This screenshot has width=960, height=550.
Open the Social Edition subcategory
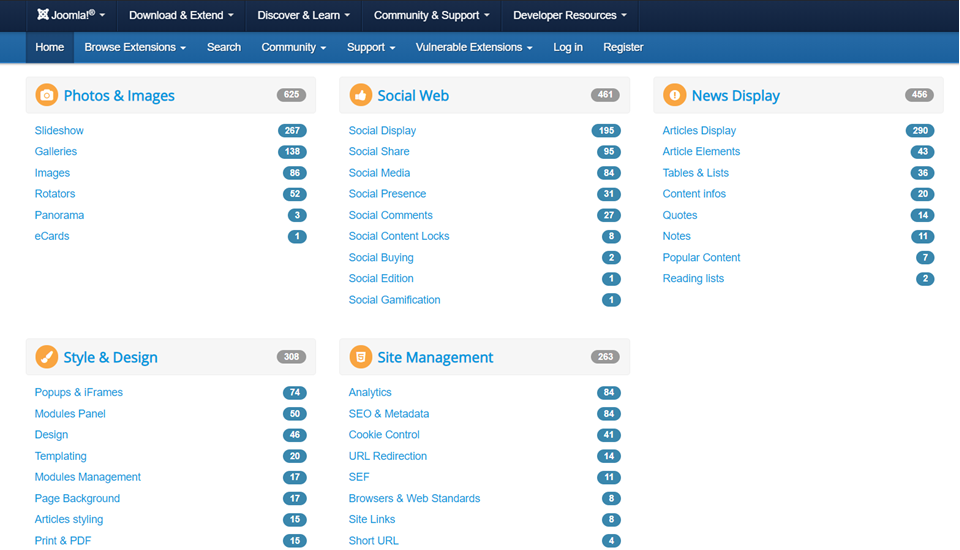click(x=381, y=278)
